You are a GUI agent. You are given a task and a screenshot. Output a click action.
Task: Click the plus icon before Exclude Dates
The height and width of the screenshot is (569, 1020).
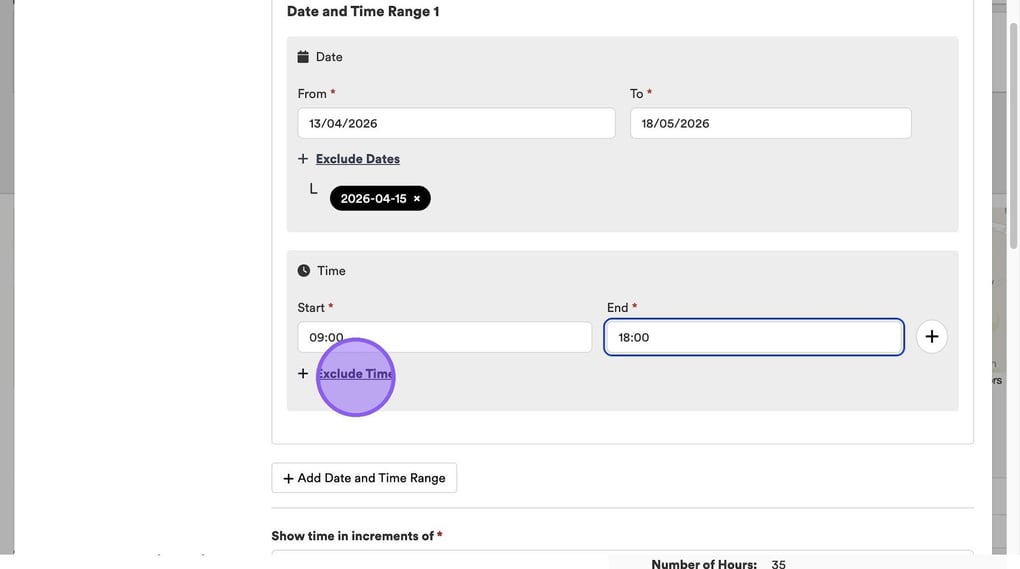click(303, 159)
